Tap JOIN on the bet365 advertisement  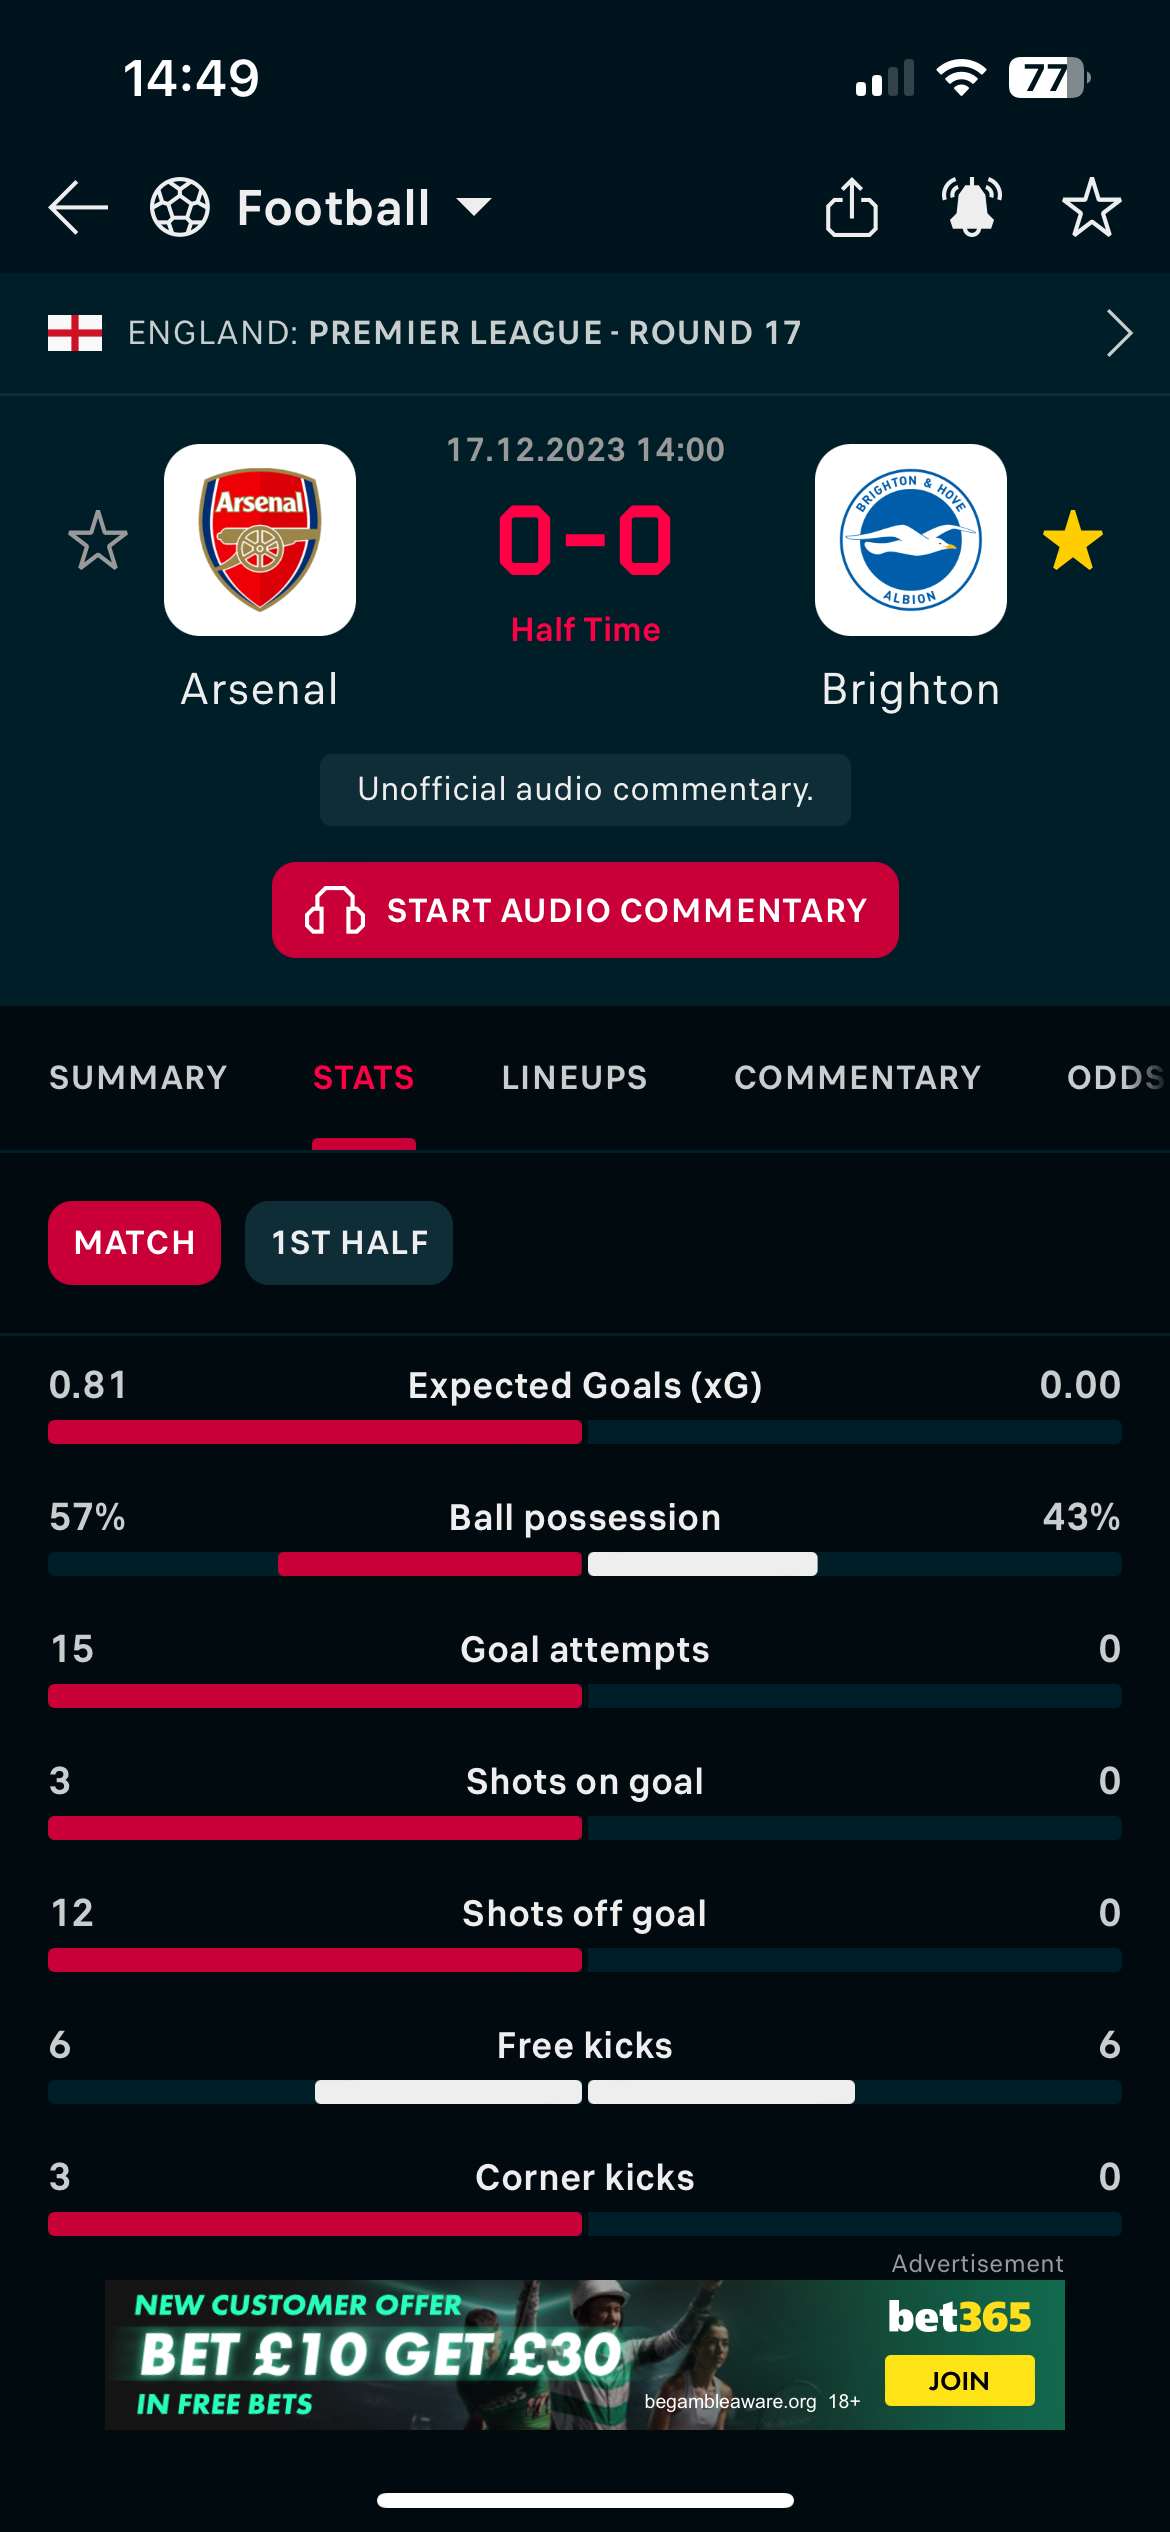click(x=959, y=2380)
